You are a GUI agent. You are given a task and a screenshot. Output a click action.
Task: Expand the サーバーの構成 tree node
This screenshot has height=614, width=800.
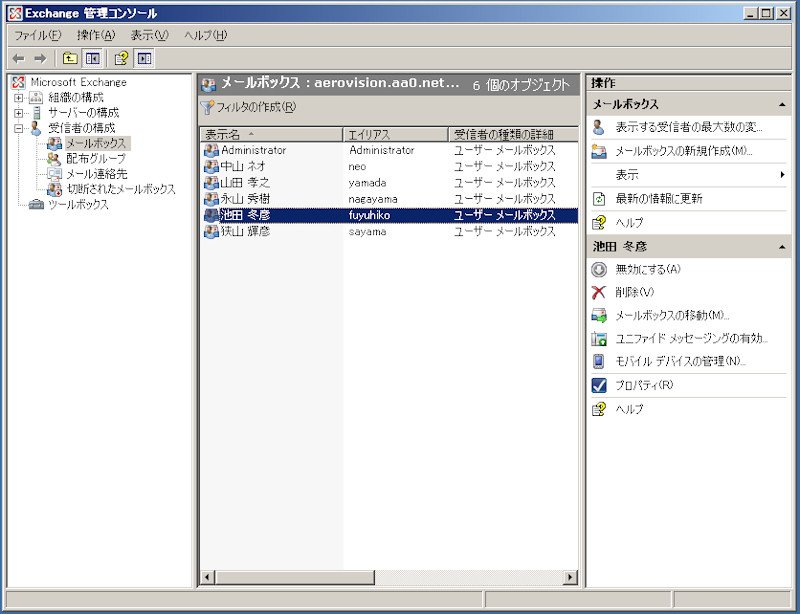click(19, 113)
